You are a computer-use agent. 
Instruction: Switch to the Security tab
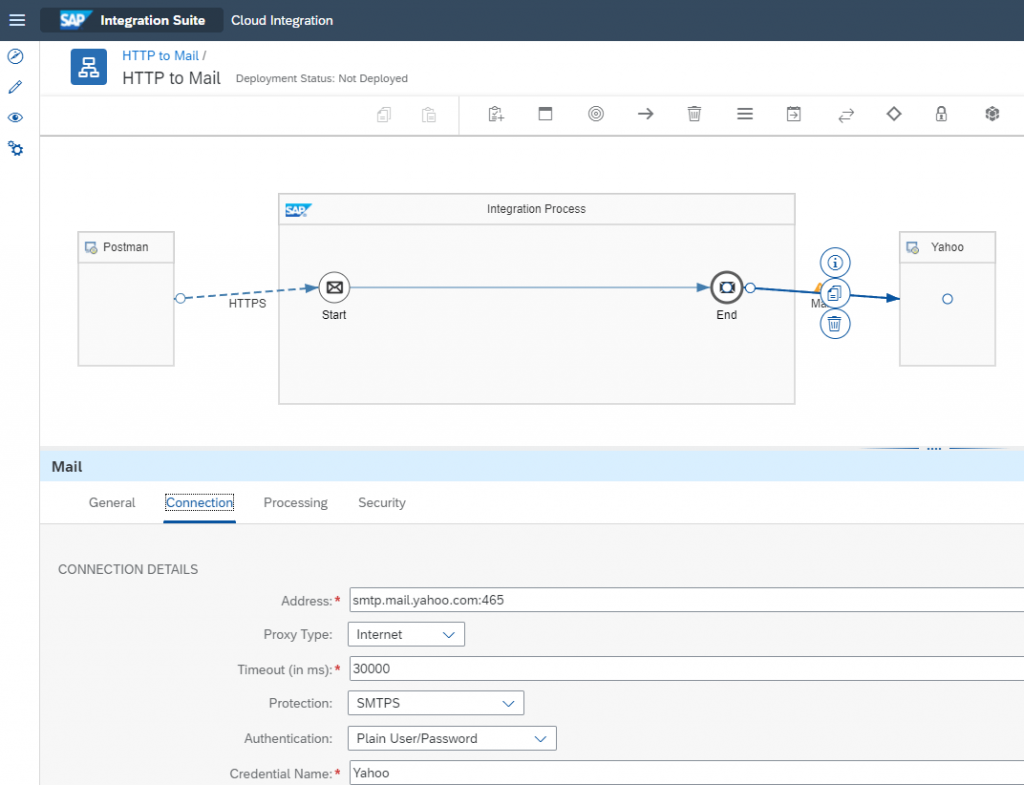pos(381,502)
